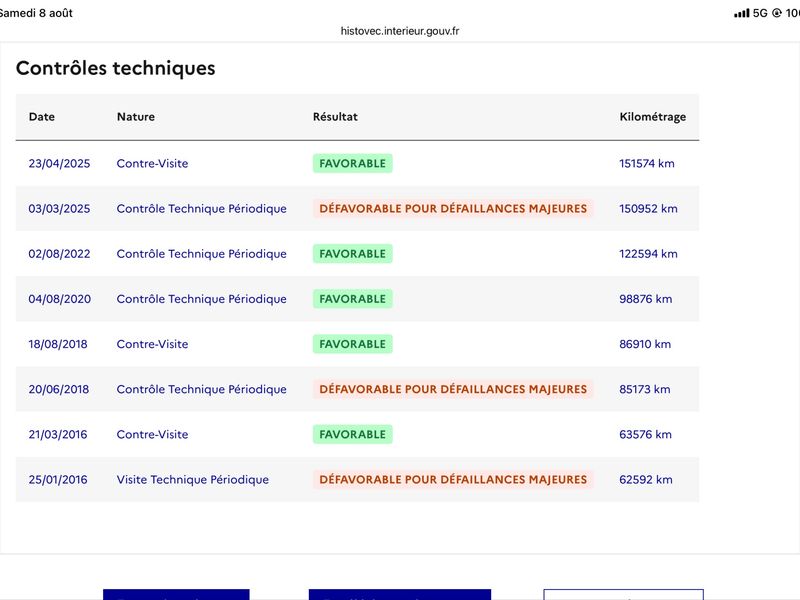Click the FAVORABLE badge for 23/04/2025
The image size is (800, 600).
[353, 163]
